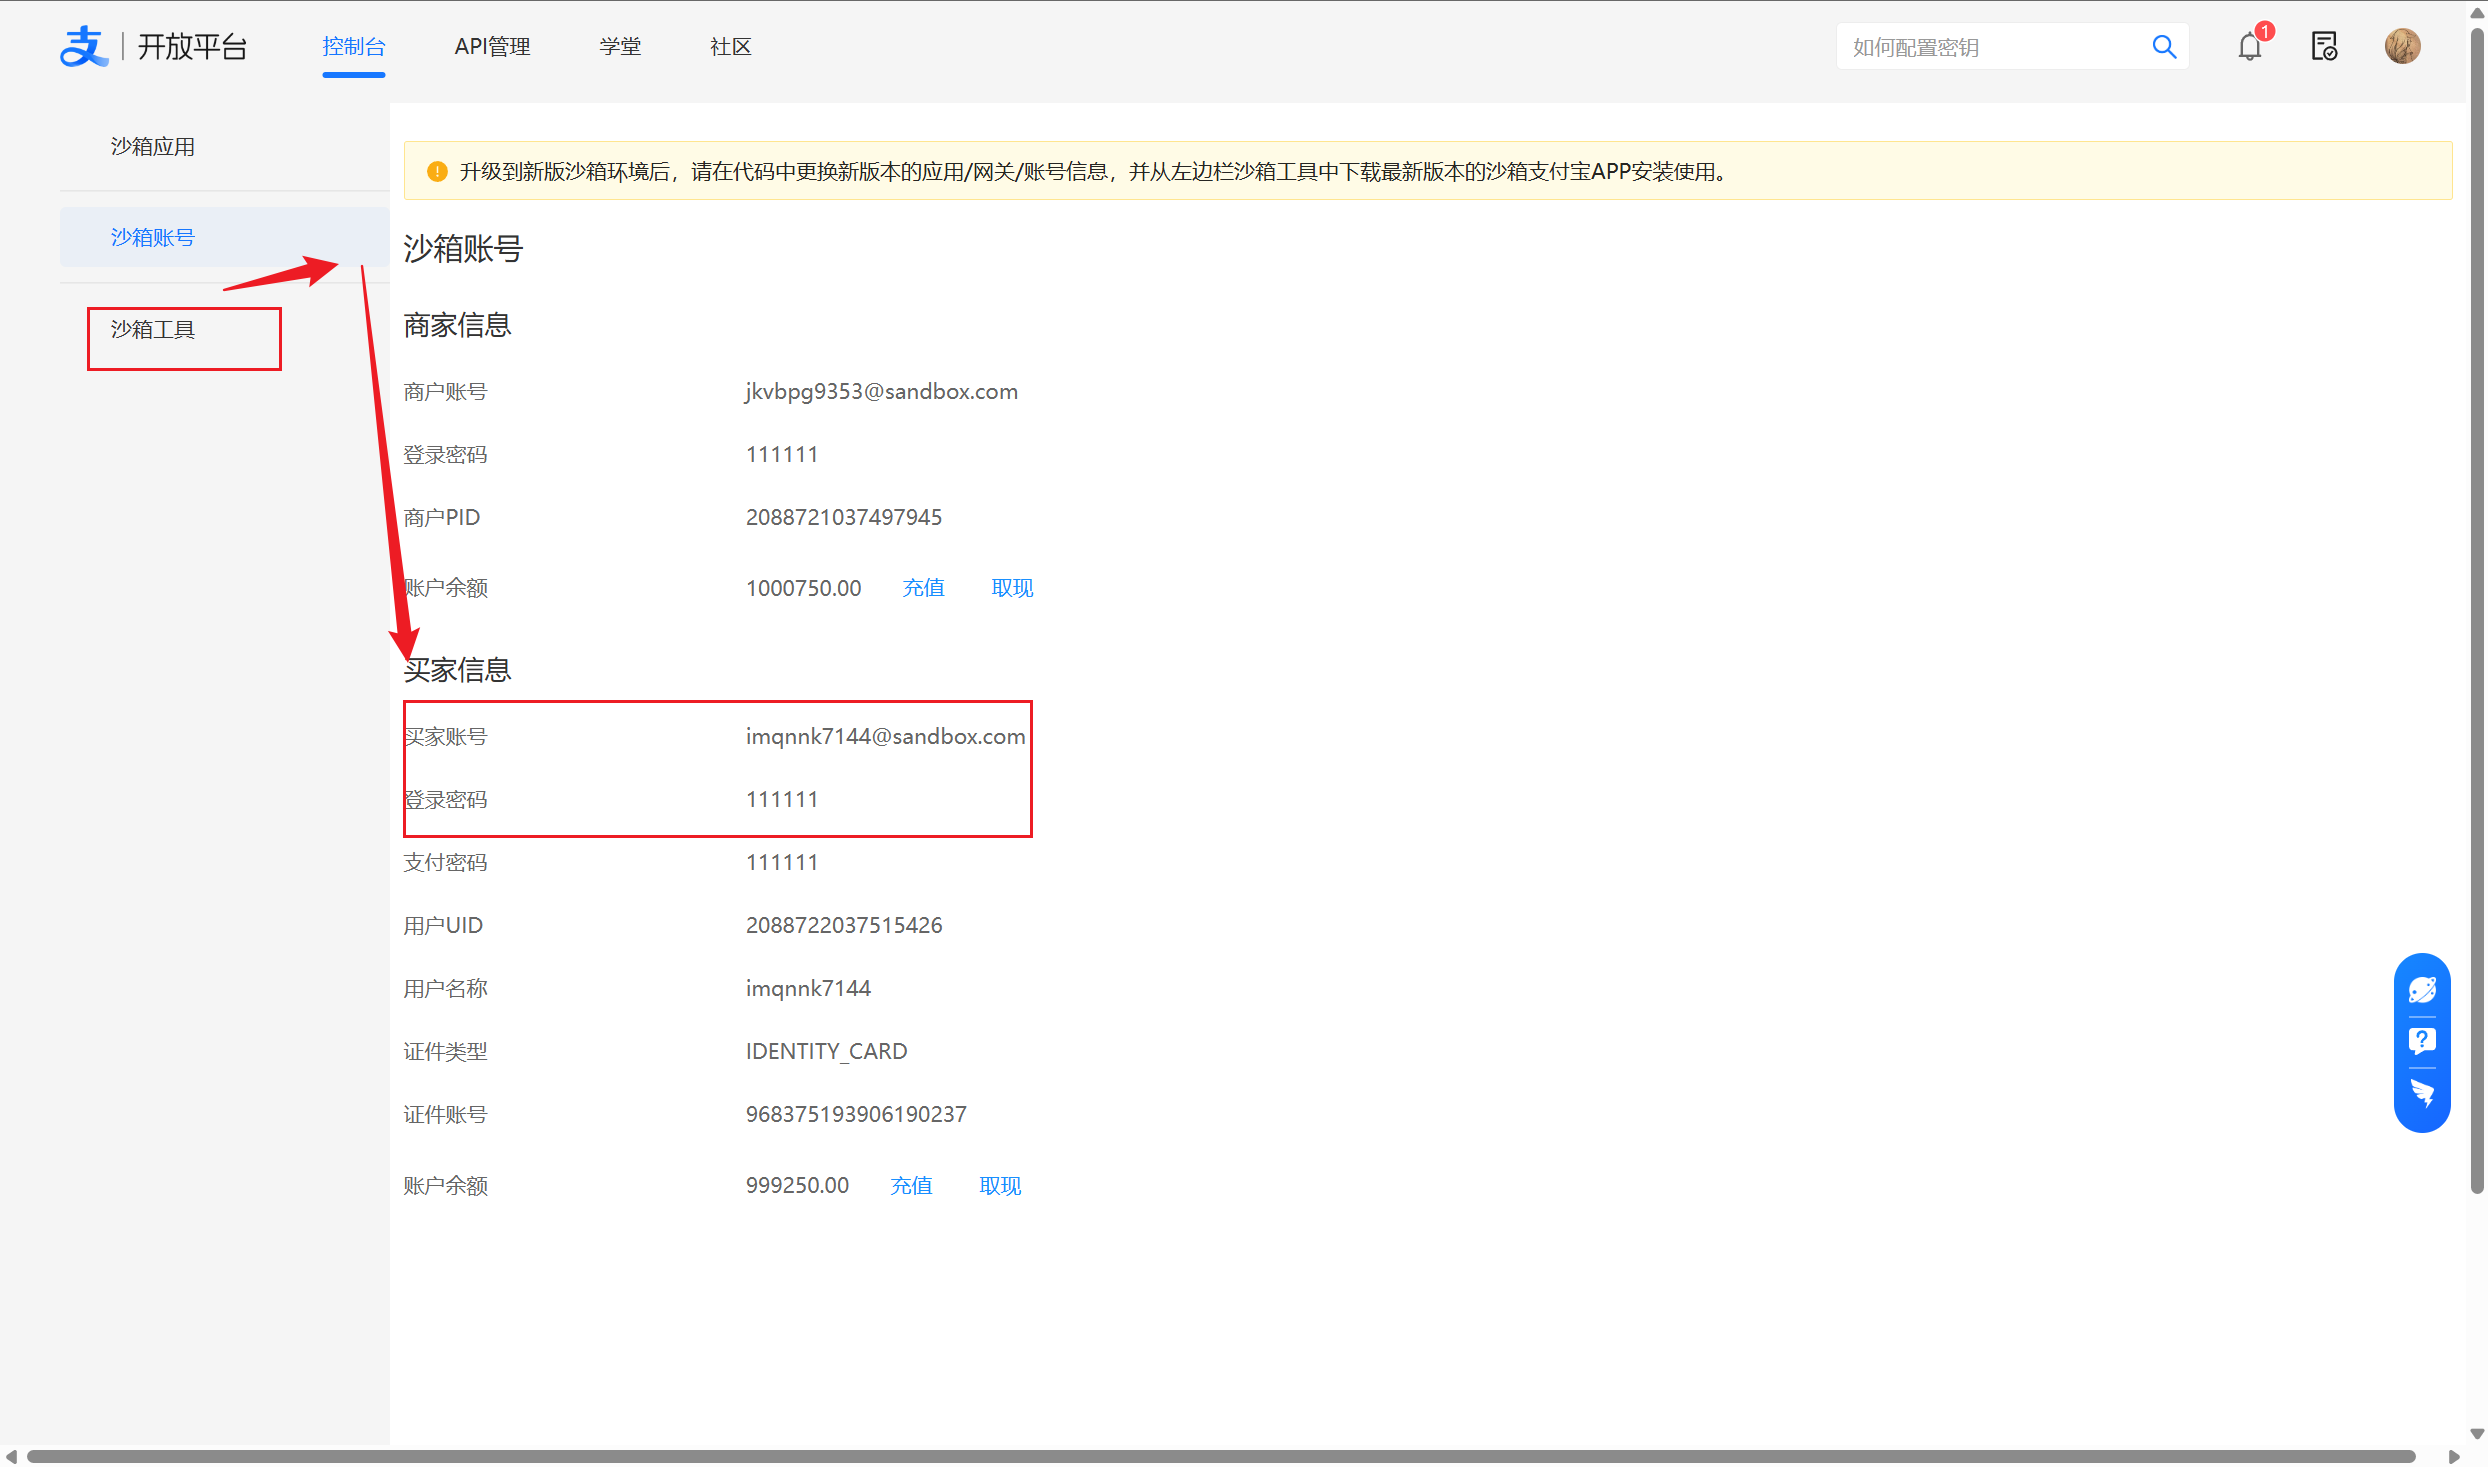Click the search magnifier icon

click(2163, 47)
